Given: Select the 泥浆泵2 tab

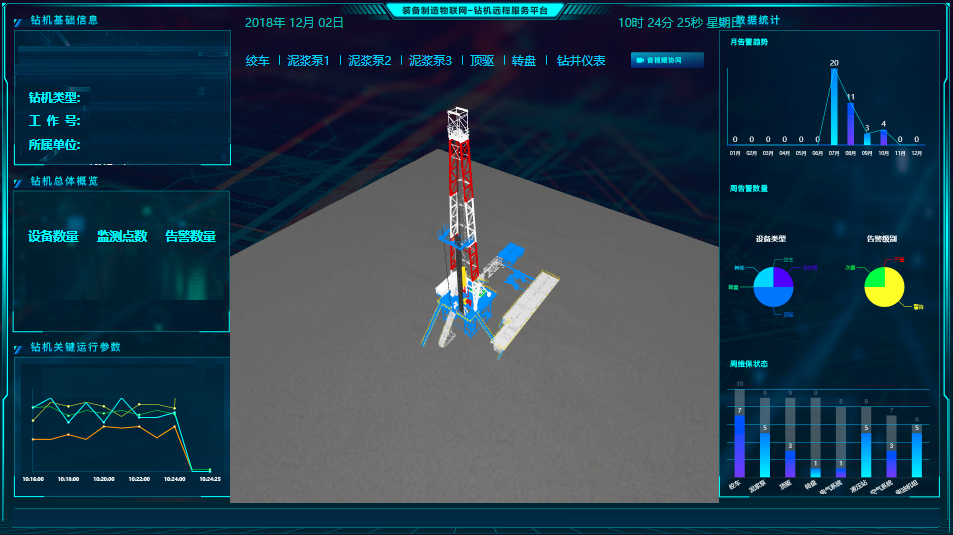Looking at the screenshot, I should tap(369, 61).
